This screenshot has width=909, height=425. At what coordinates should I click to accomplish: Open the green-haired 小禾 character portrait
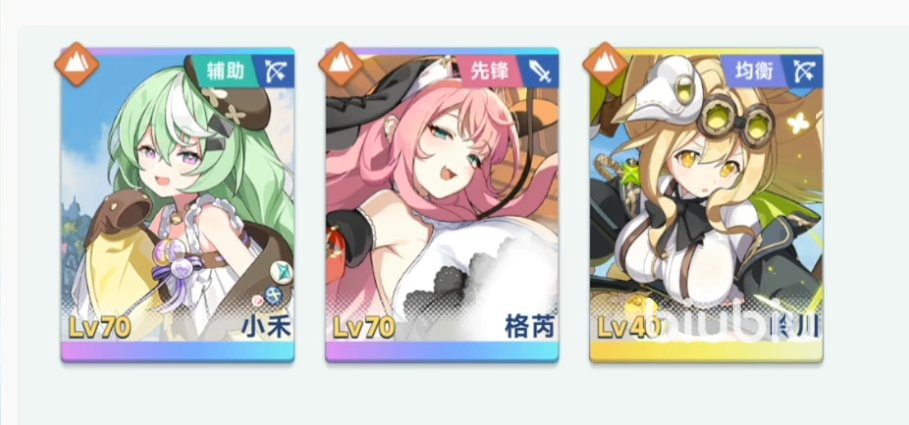pos(177,197)
